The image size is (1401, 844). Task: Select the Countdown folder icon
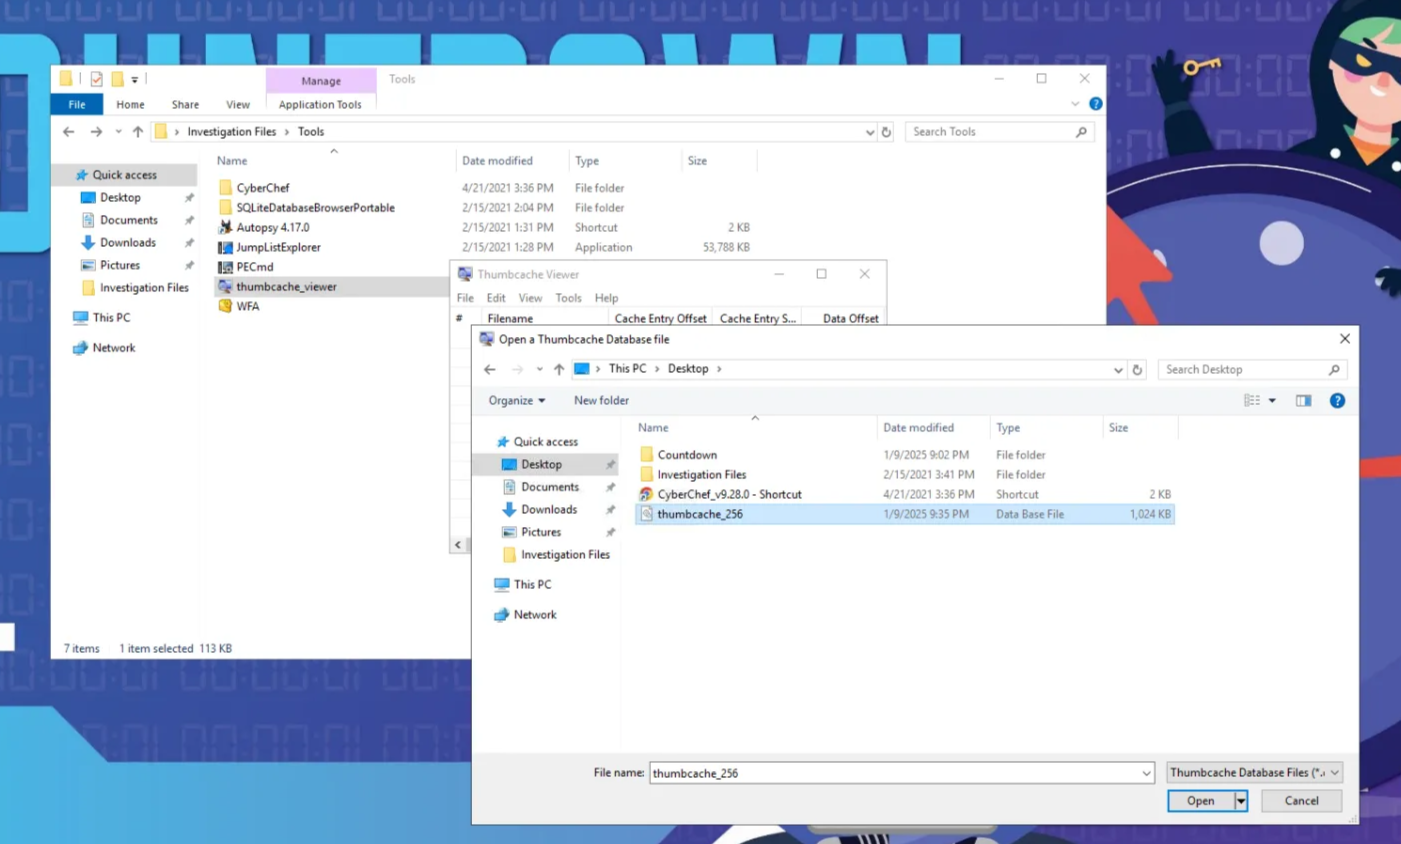pyautogui.click(x=646, y=455)
